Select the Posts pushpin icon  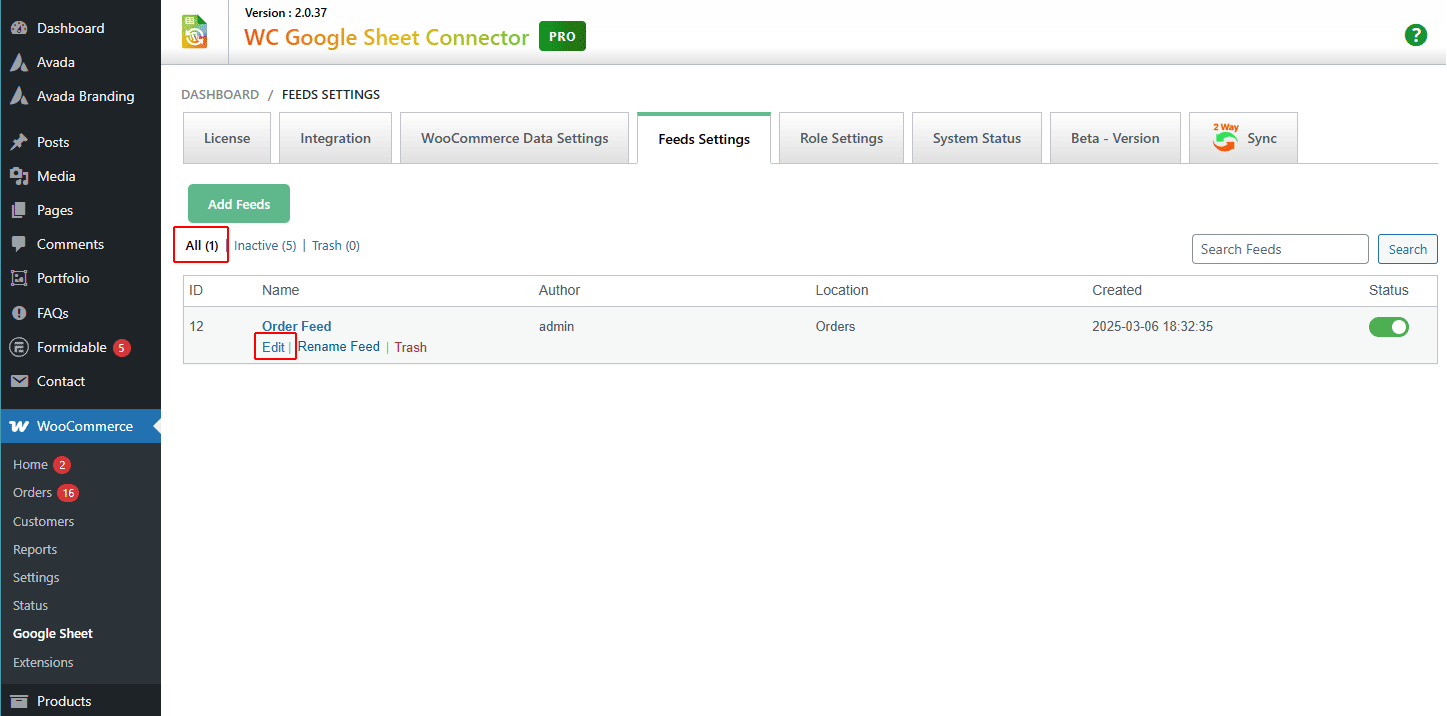[18, 141]
